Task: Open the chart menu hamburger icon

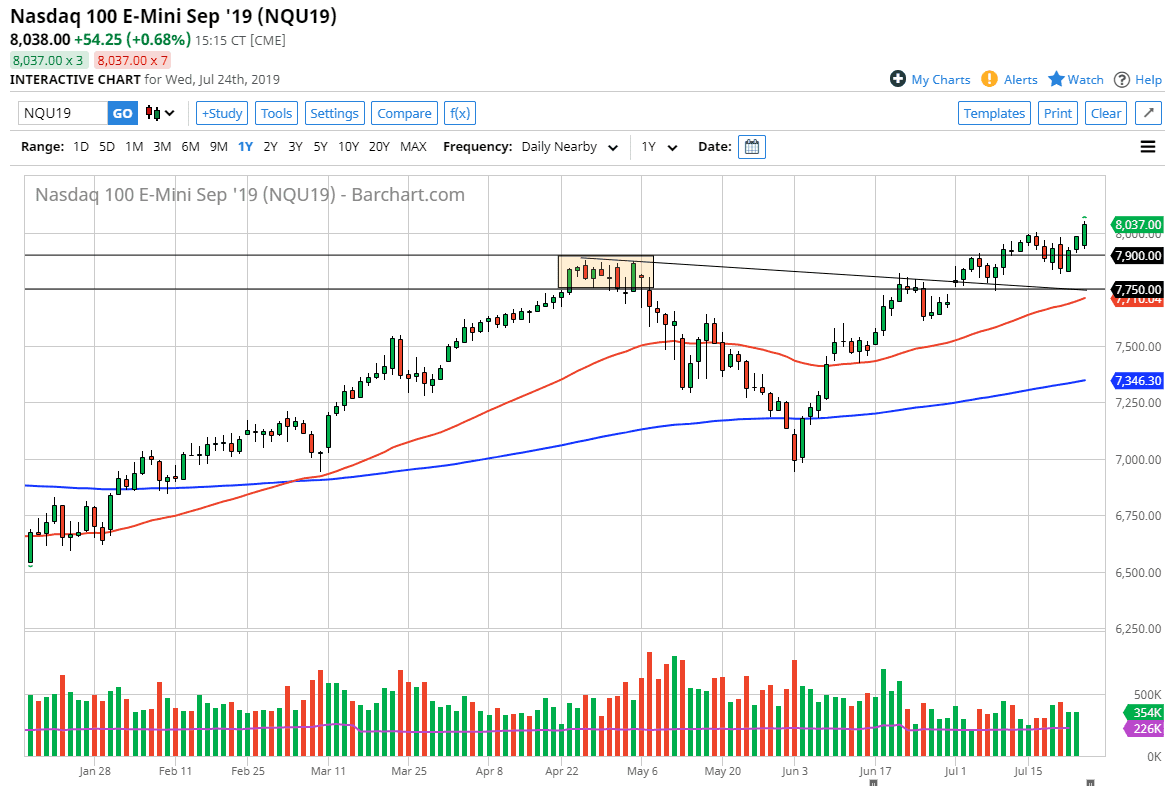Action: [1148, 146]
